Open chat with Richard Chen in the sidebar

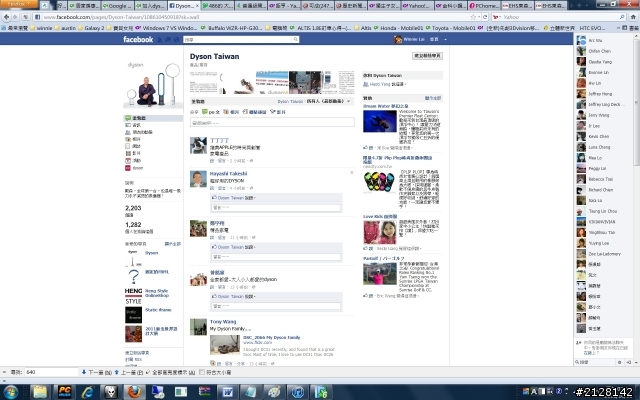600,190
